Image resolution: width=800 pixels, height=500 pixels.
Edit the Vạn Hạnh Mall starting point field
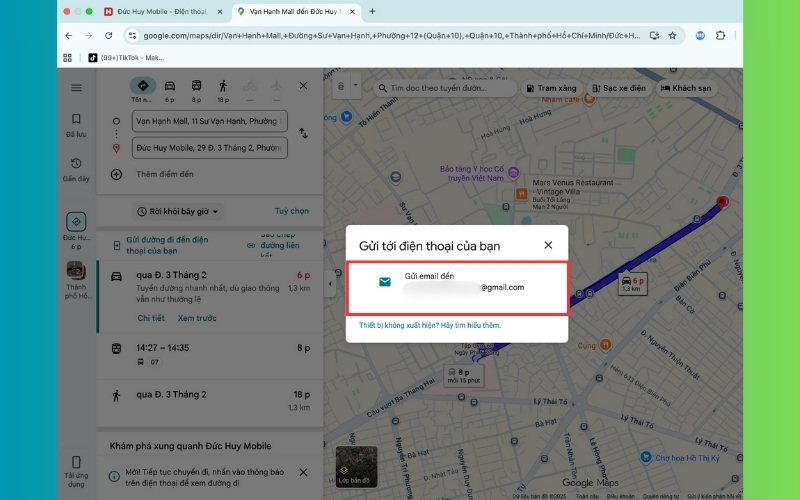tap(210, 121)
